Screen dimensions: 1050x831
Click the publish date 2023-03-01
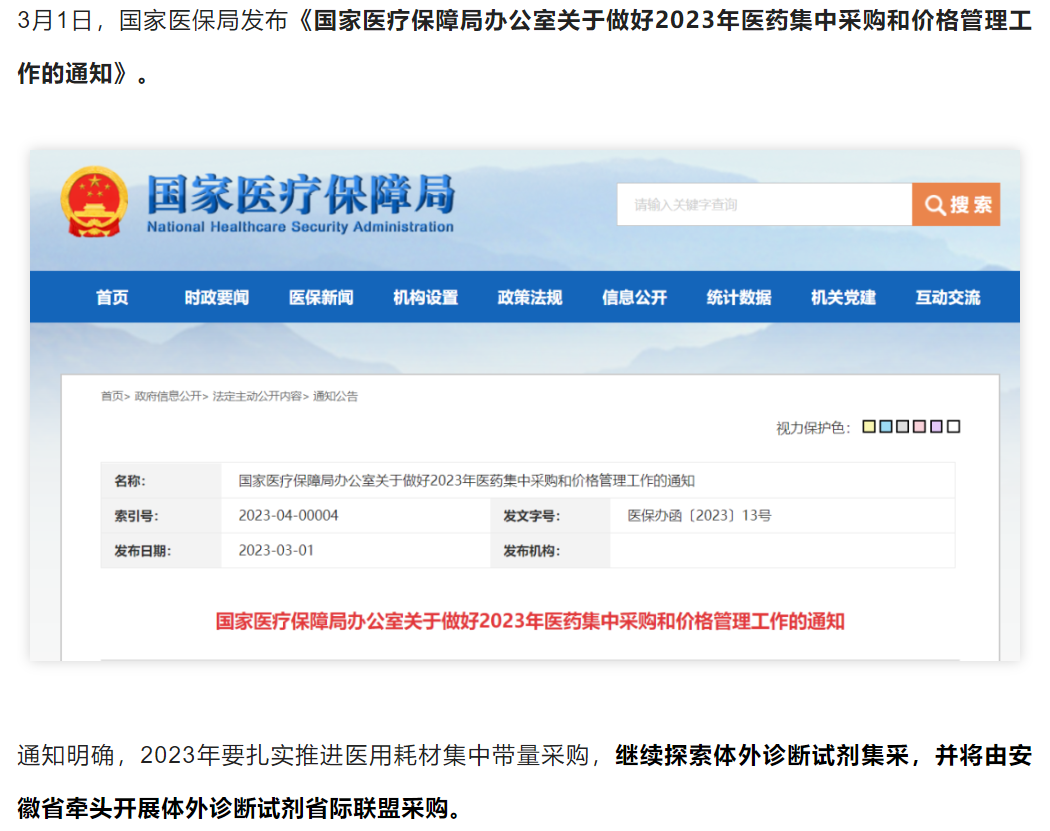[x=276, y=550]
